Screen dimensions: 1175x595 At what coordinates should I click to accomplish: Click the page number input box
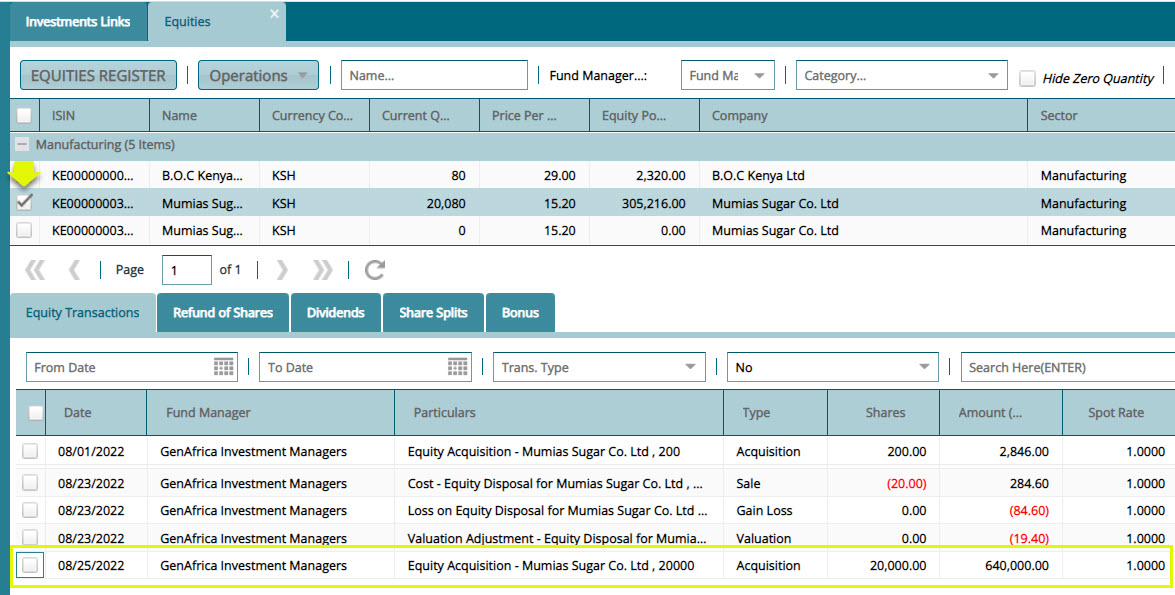coord(187,270)
